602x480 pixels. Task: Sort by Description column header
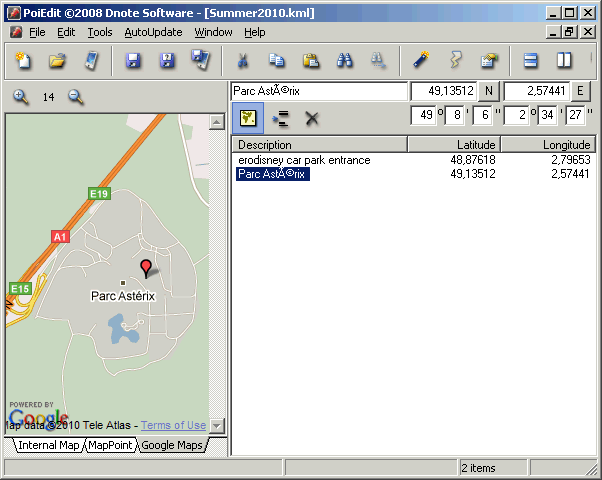[x=319, y=145]
